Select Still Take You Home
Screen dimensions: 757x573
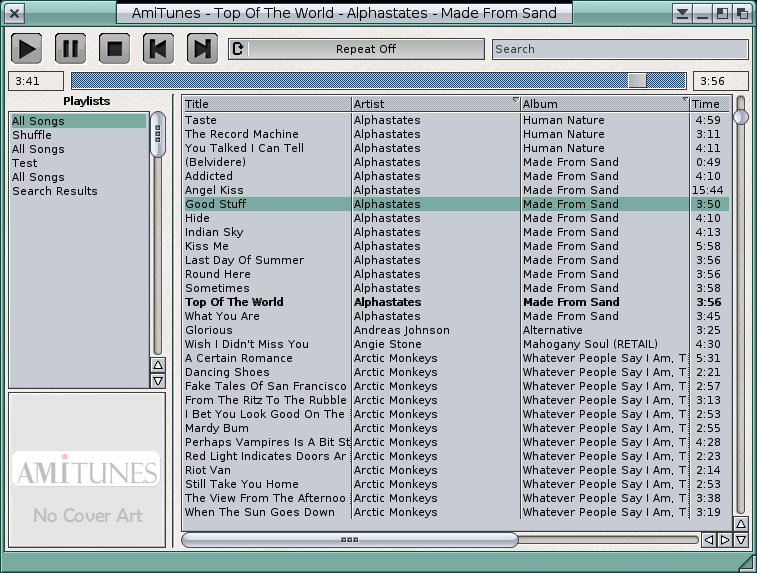[456, 484]
